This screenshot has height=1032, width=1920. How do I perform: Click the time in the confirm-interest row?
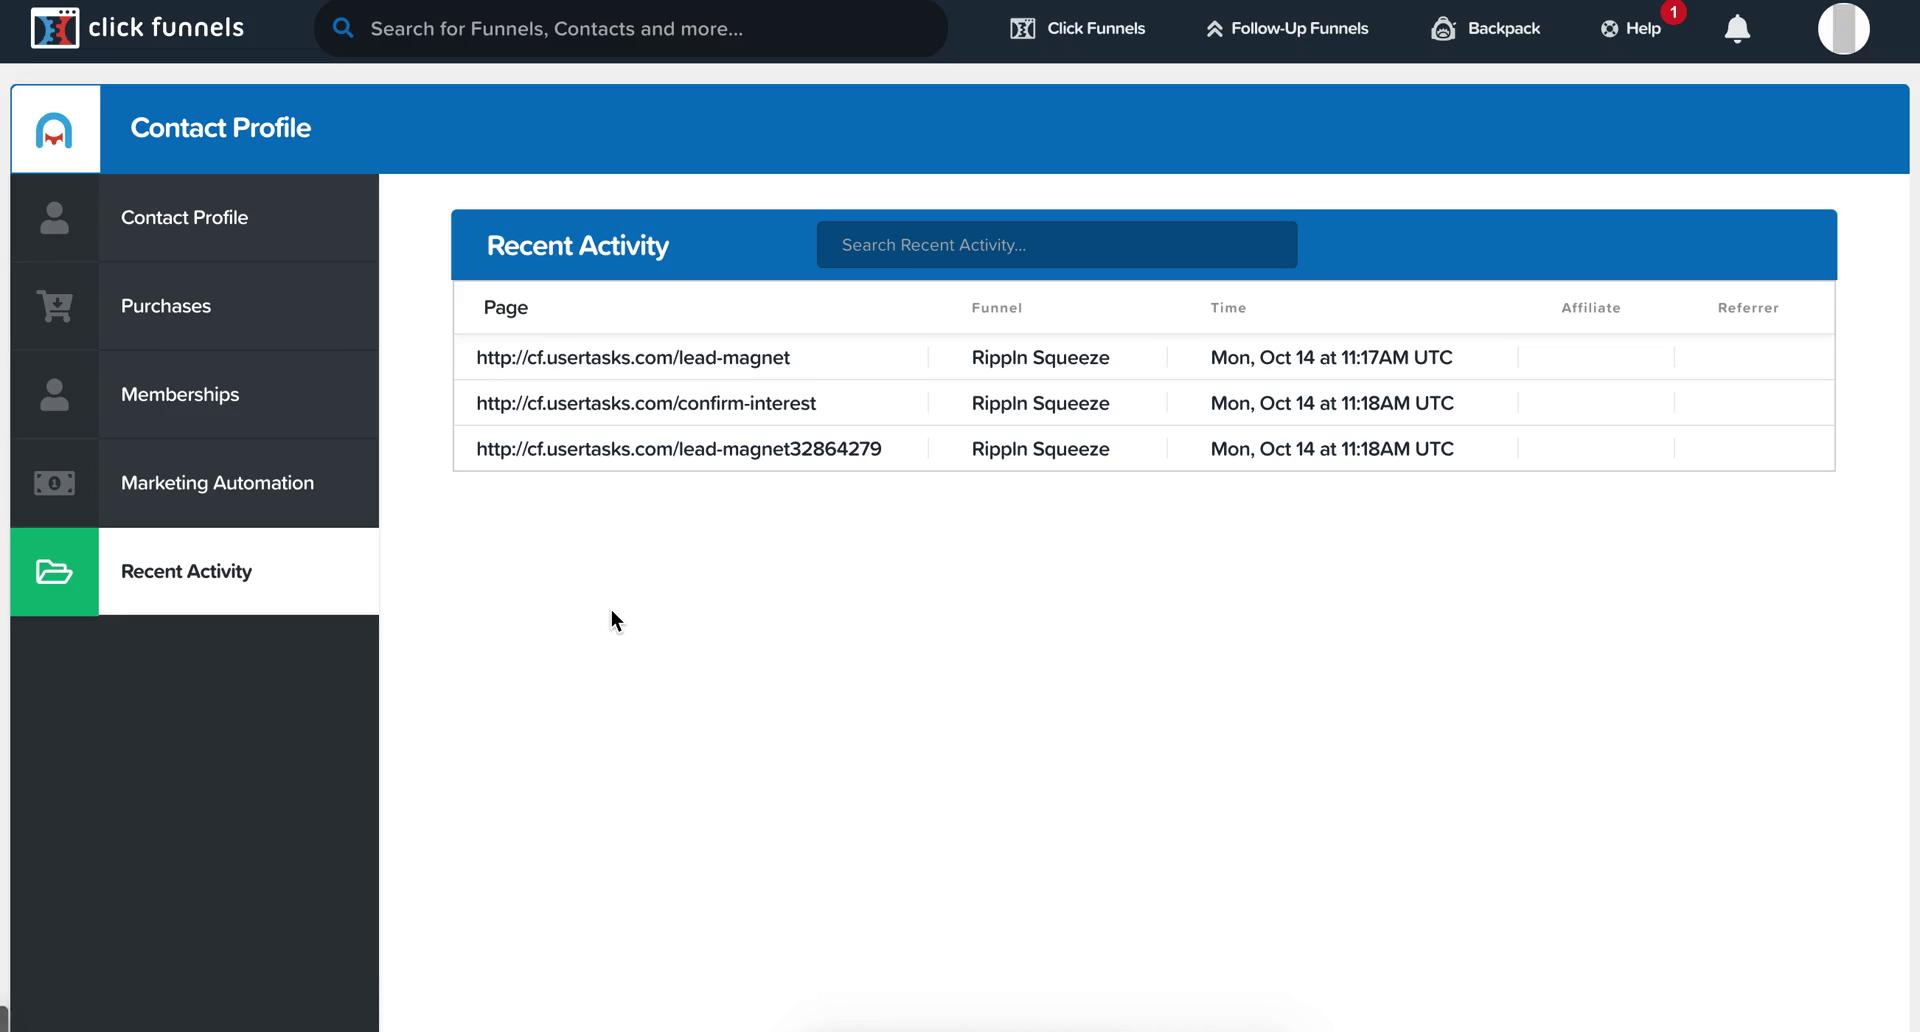point(1332,403)
